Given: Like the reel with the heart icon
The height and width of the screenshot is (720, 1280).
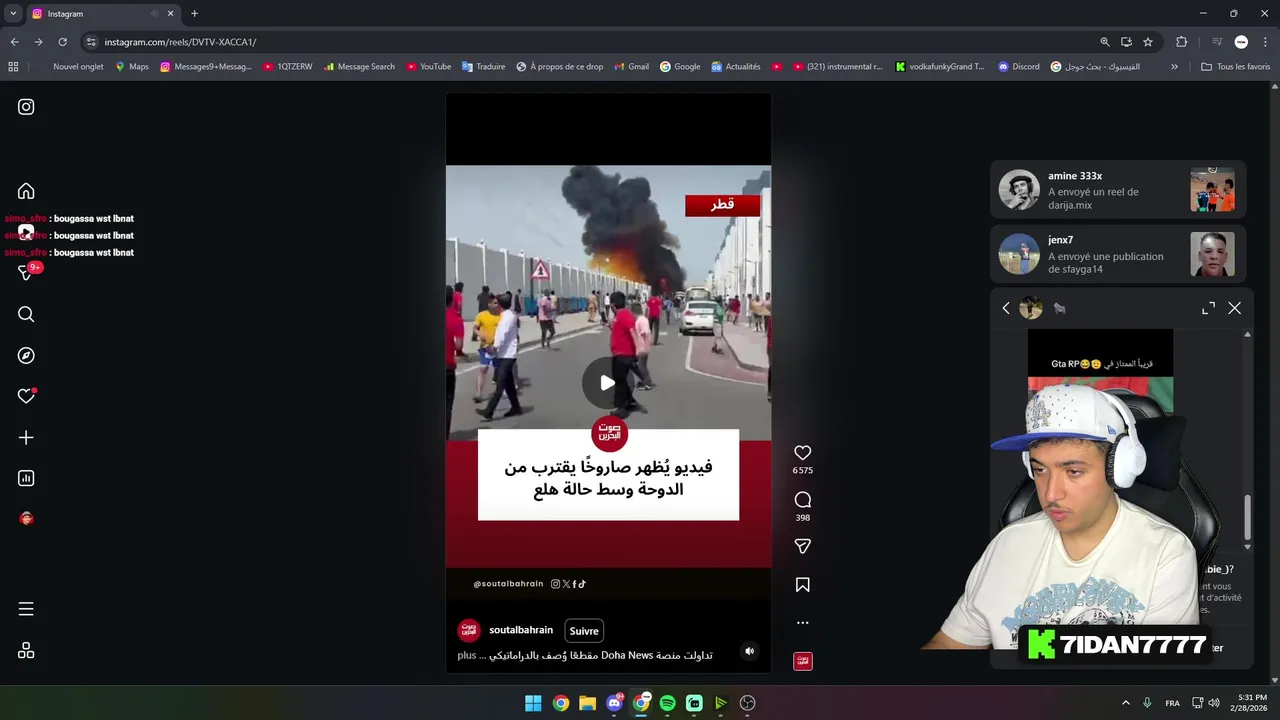Looking at the screenshot, I should [x=802, y=453].
